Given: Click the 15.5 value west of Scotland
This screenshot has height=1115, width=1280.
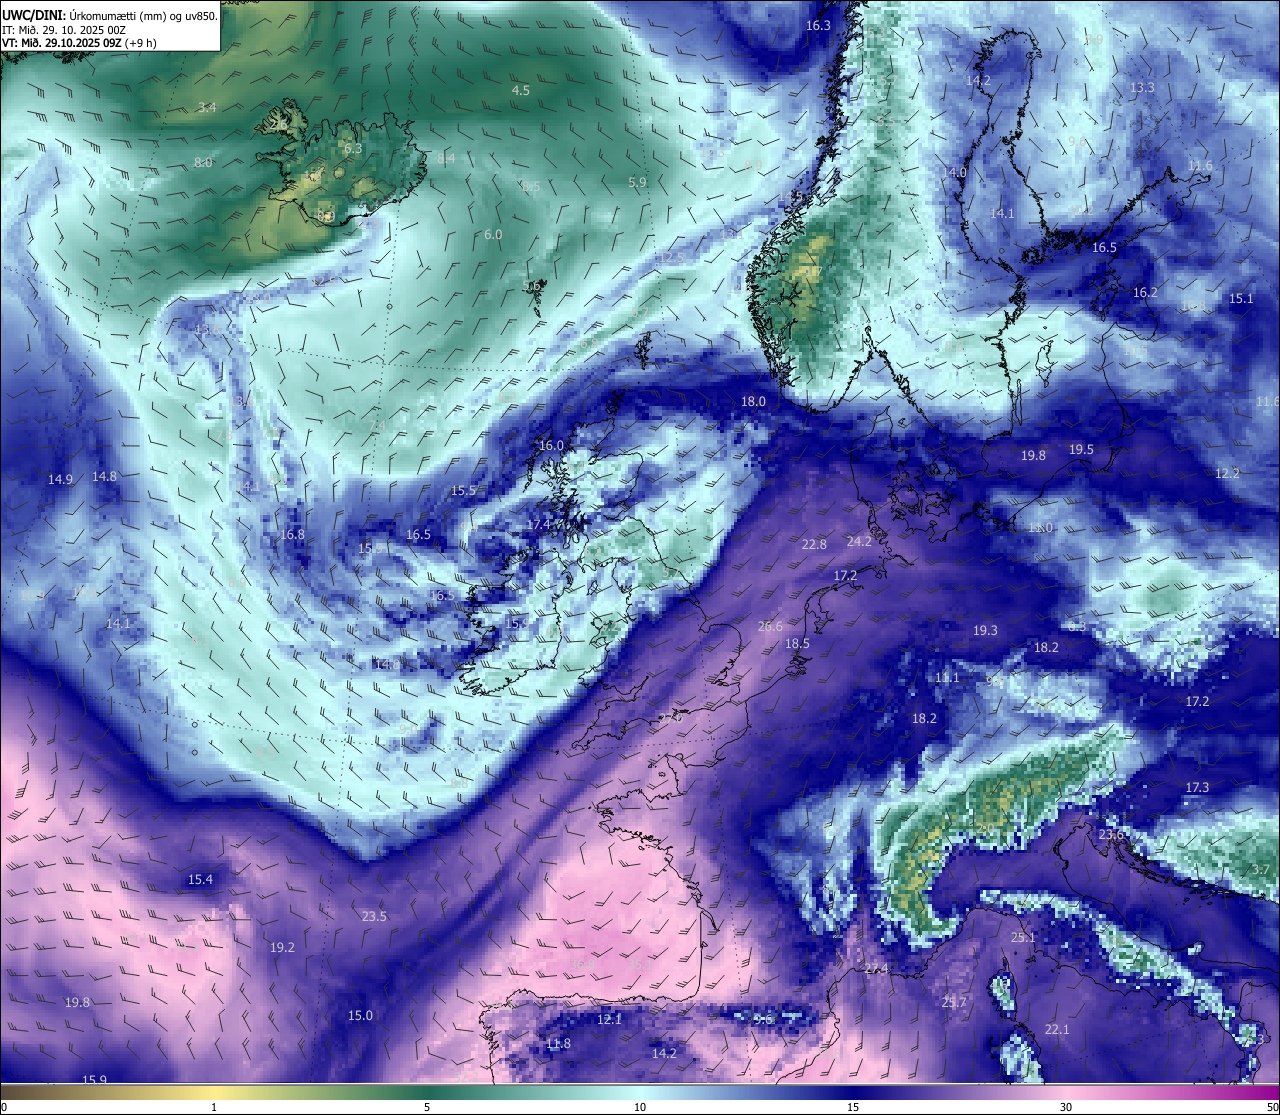Looking at the screenshot, I should (x=463, y=490).
